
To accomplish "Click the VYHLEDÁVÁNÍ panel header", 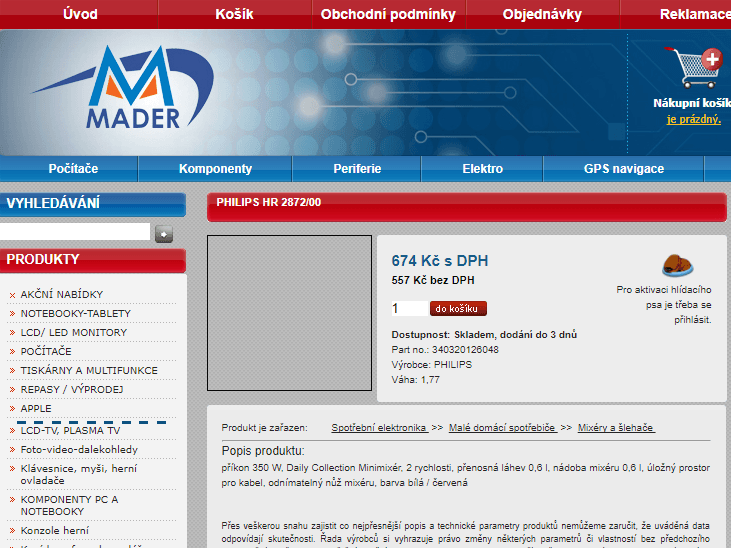I will point(93,204).
